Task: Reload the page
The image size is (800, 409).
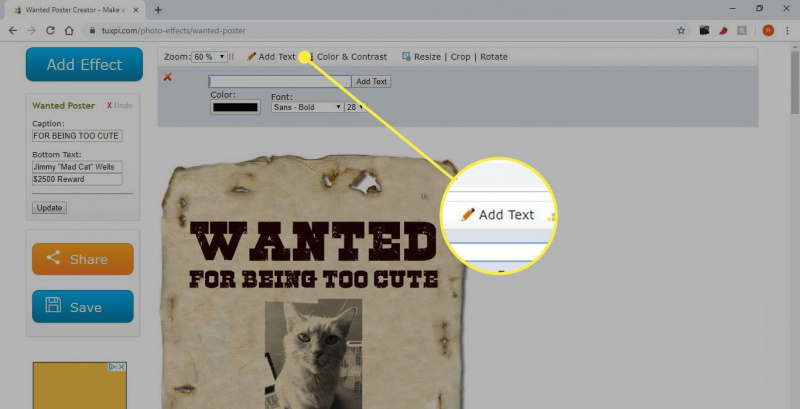Action: [50, 31]
